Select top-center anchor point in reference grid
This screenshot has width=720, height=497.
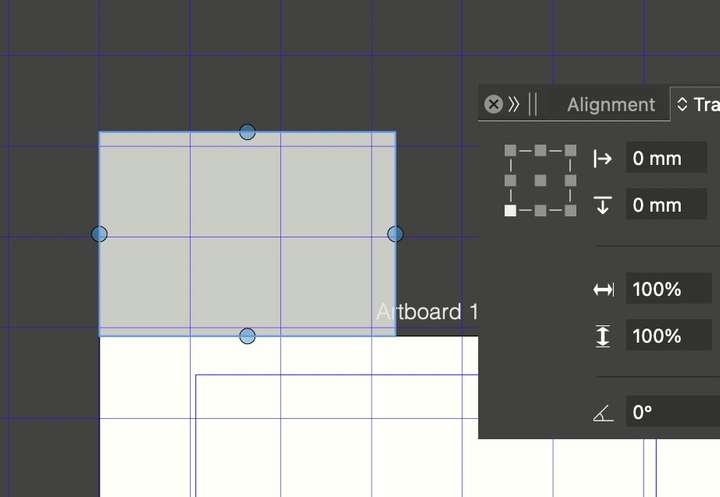(x=540, y=150)
